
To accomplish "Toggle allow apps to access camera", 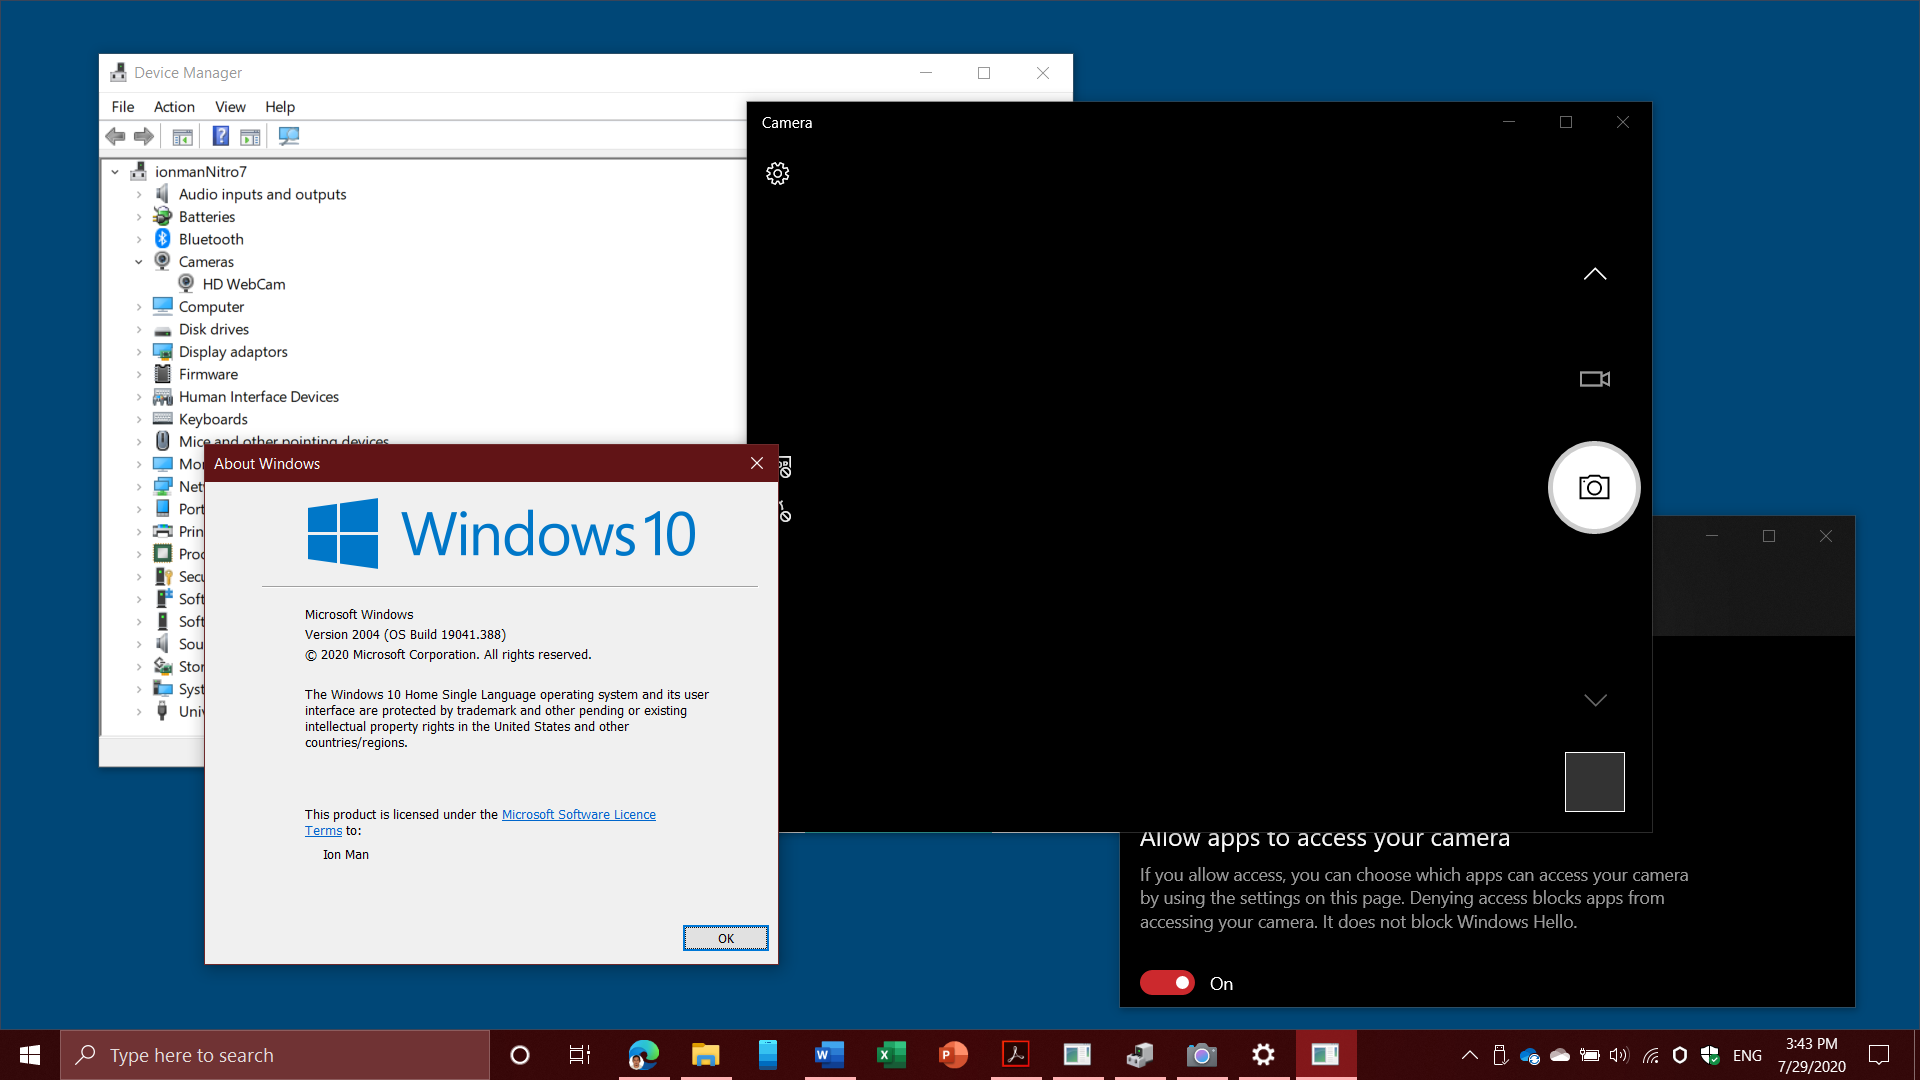I will tap(1166, 982).
